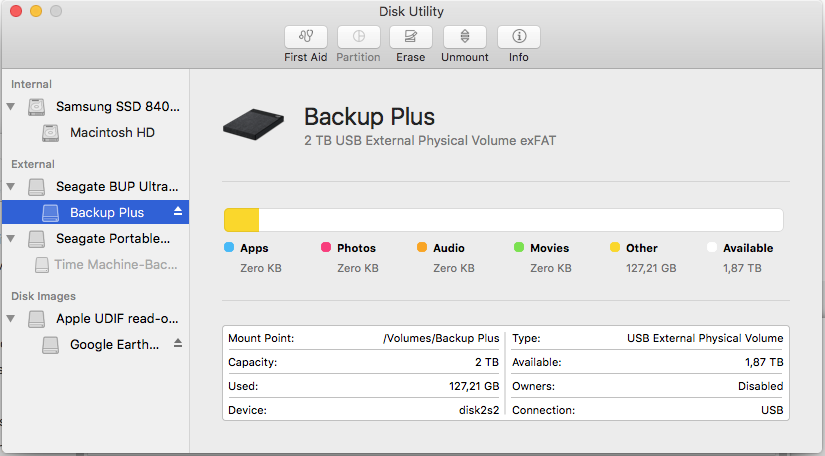Run First Aid on the selected volume

(306, 37)
